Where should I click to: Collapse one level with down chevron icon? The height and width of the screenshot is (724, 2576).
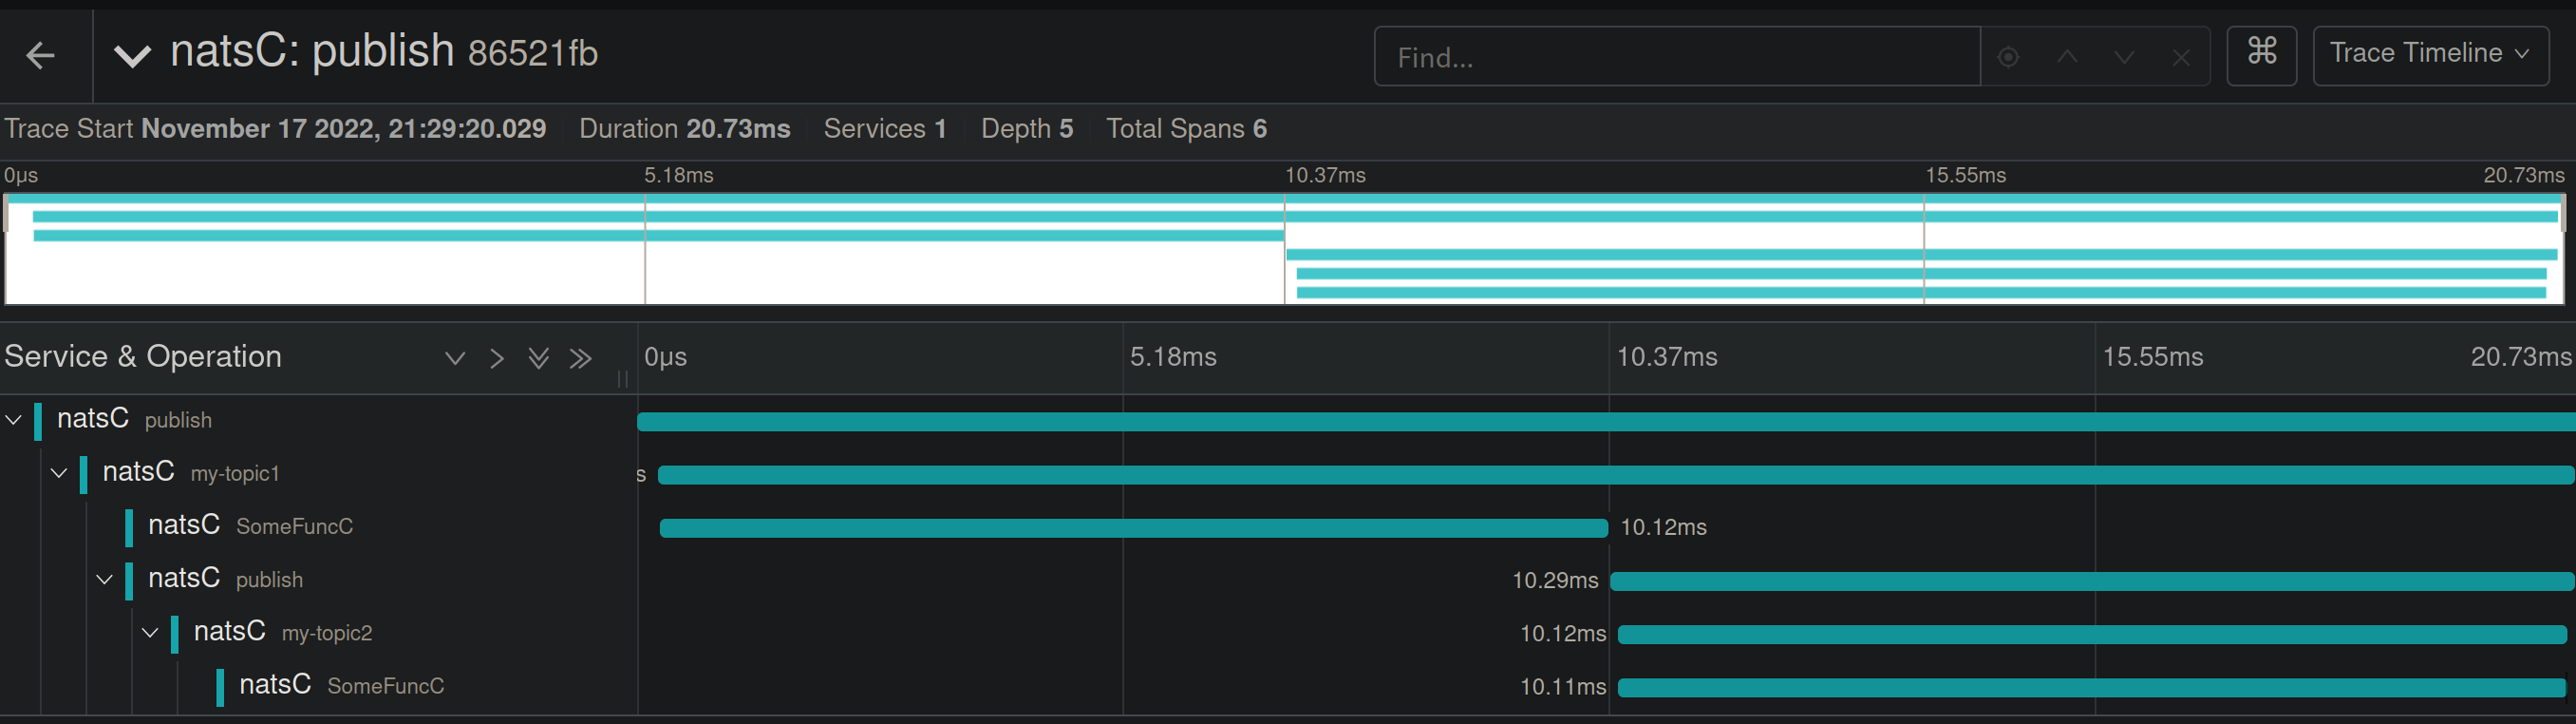[x=455, y=358]
